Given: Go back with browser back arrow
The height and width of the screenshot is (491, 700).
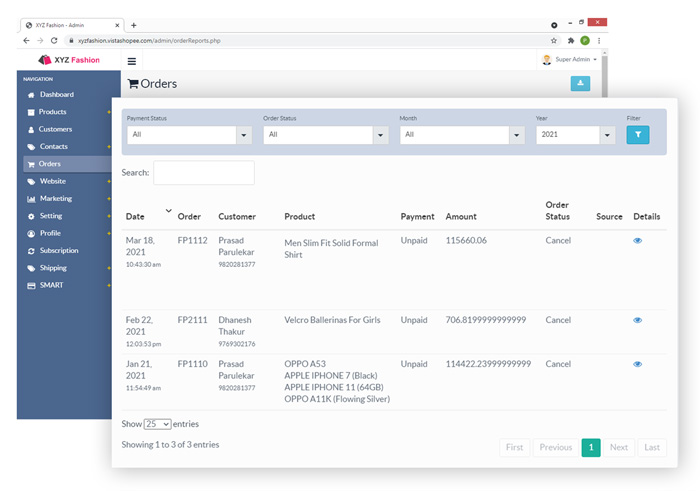Looking at the screenshot, I should point(26,41).
